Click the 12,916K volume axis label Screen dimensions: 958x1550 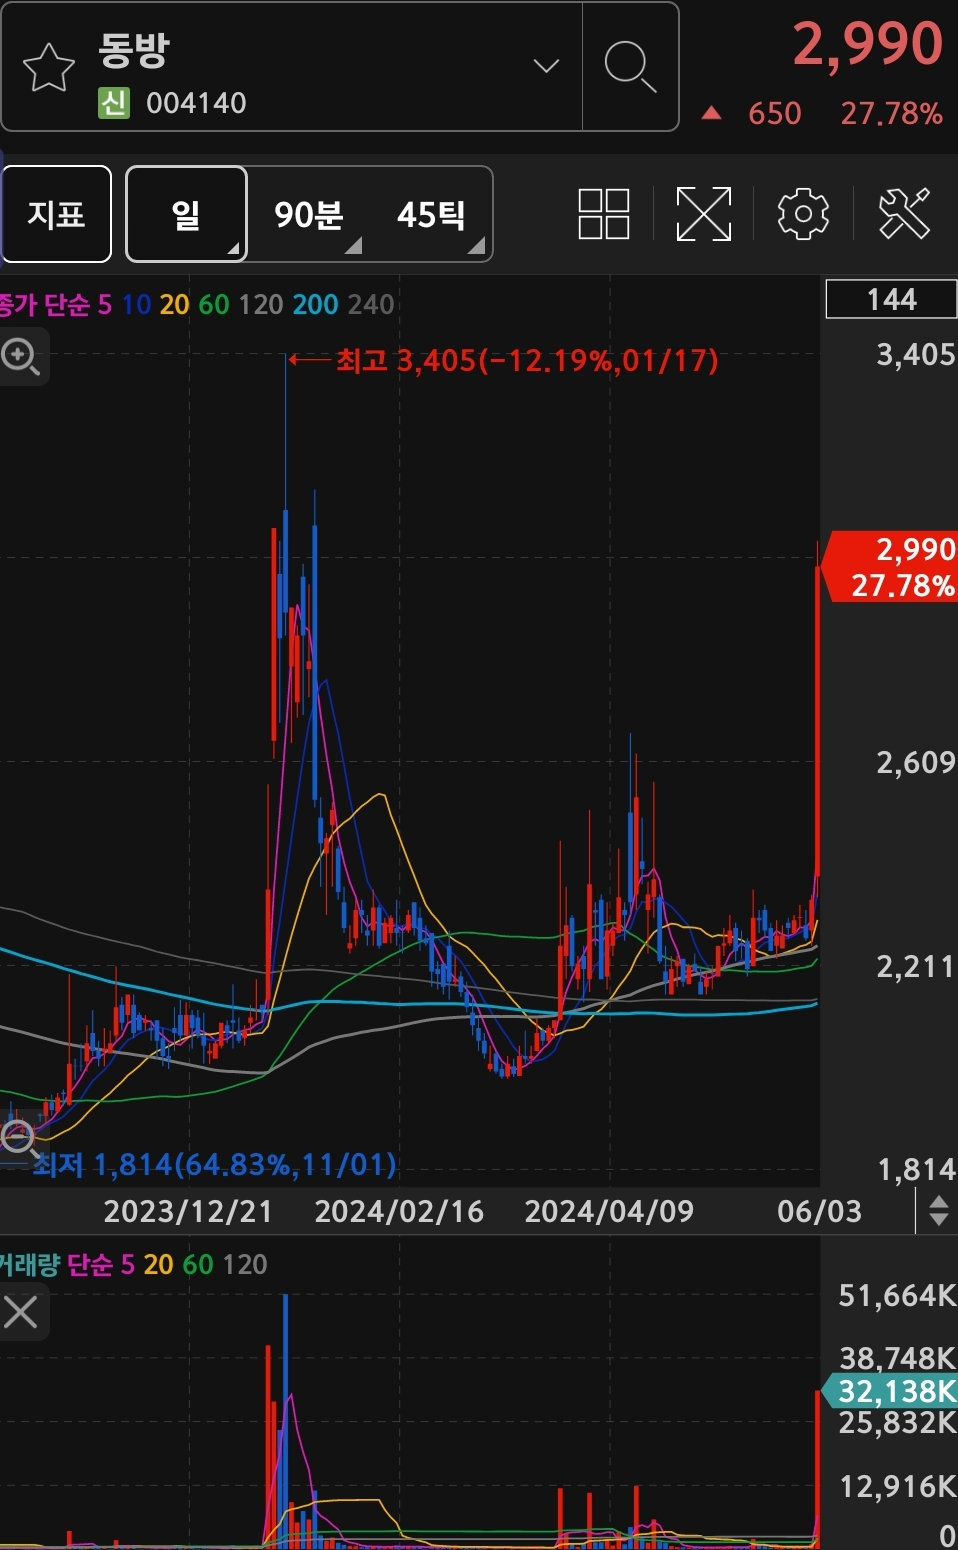[x=897, y=1487]
